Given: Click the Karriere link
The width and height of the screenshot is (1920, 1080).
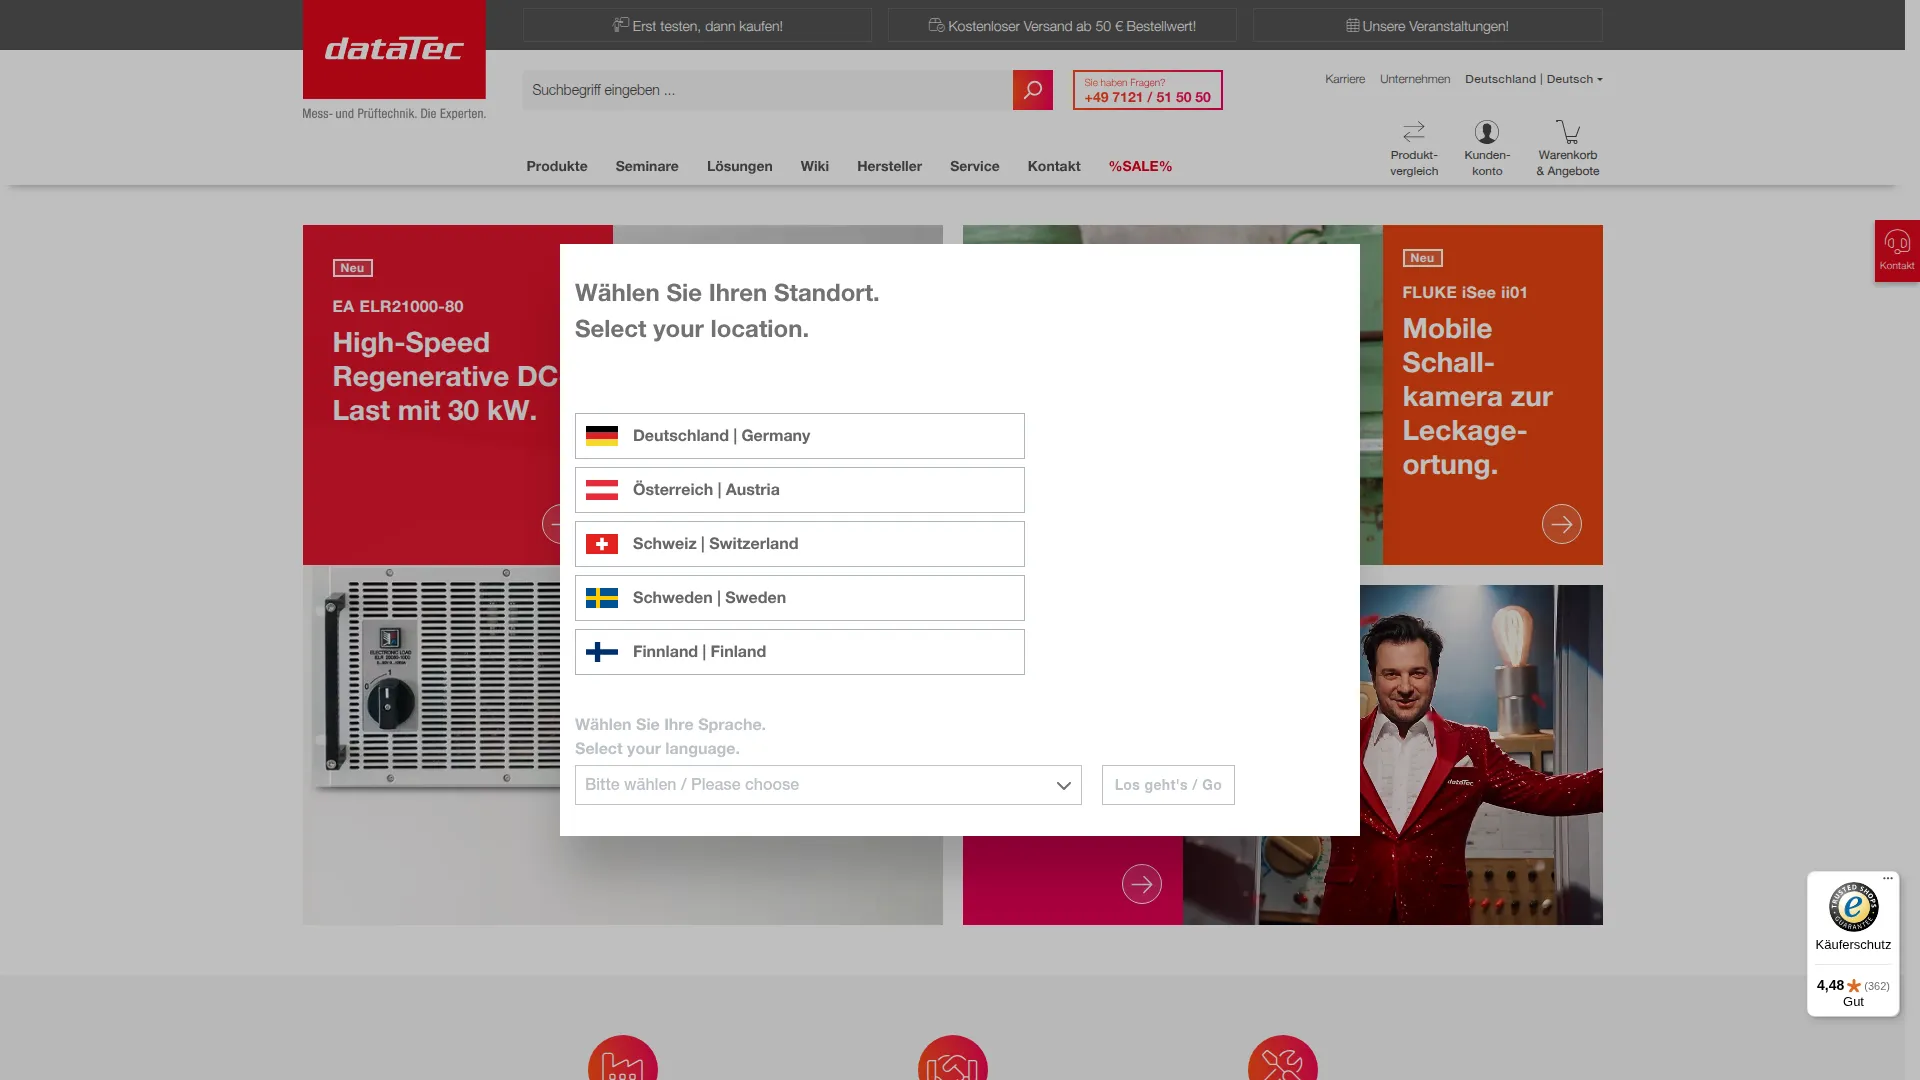Looking at the screenshot, I should coord(1345,79).
